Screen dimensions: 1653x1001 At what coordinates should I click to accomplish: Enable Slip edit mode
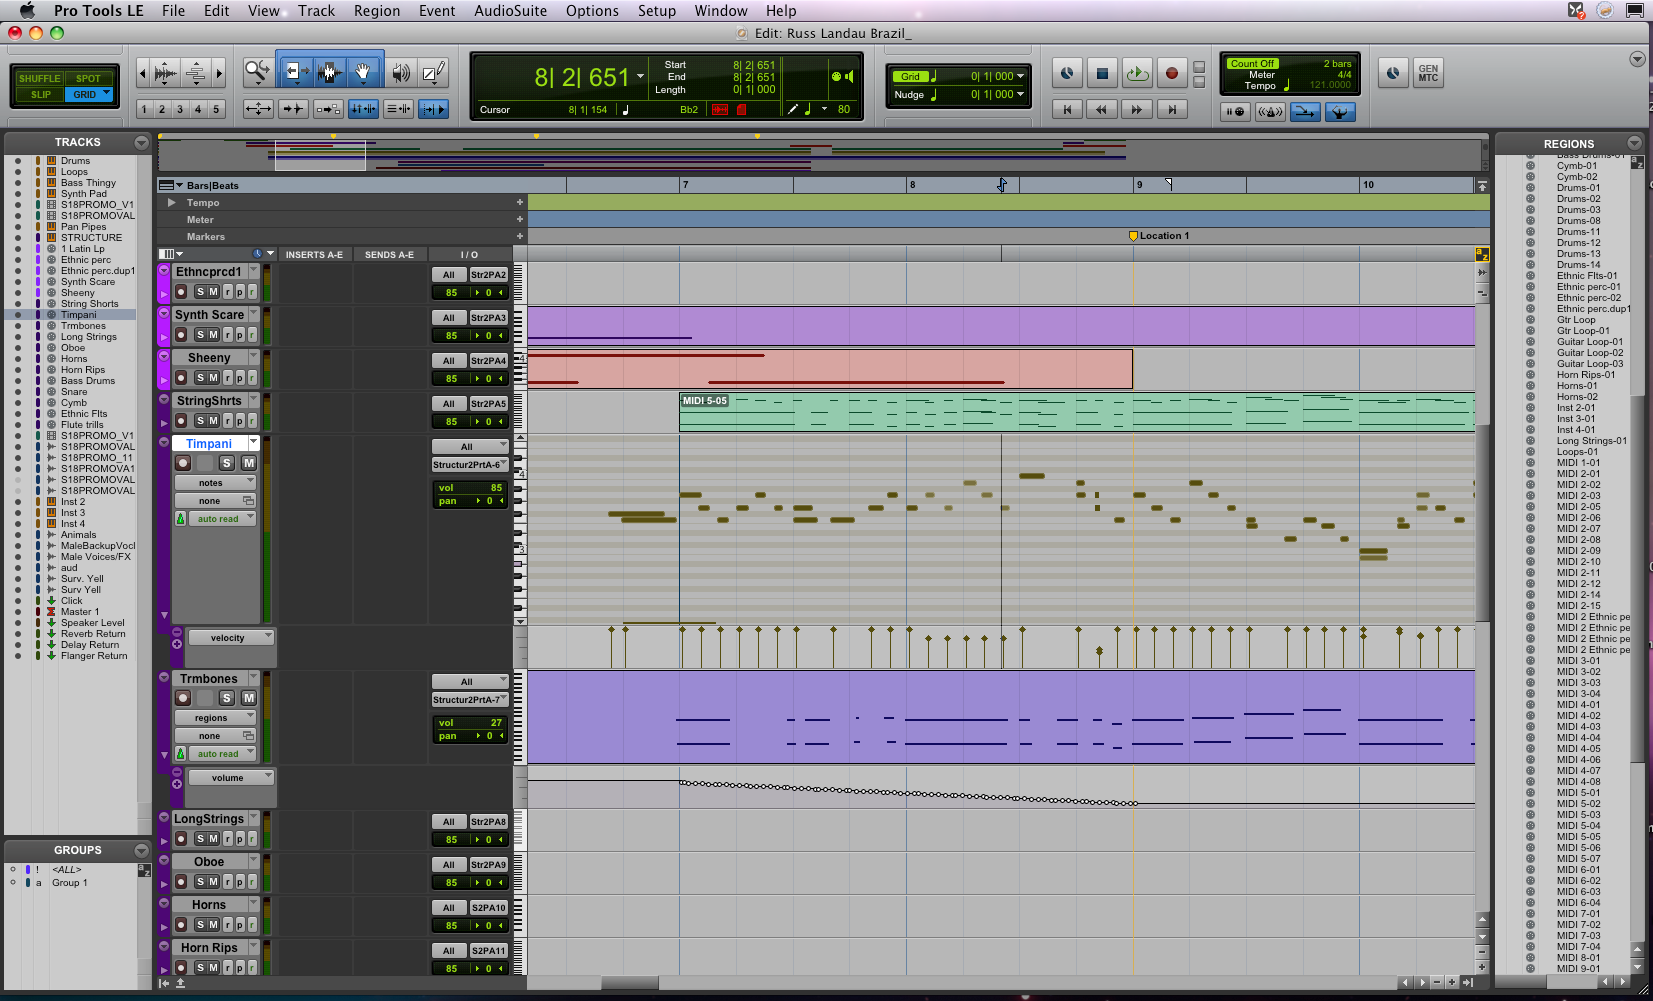point(40,95)
